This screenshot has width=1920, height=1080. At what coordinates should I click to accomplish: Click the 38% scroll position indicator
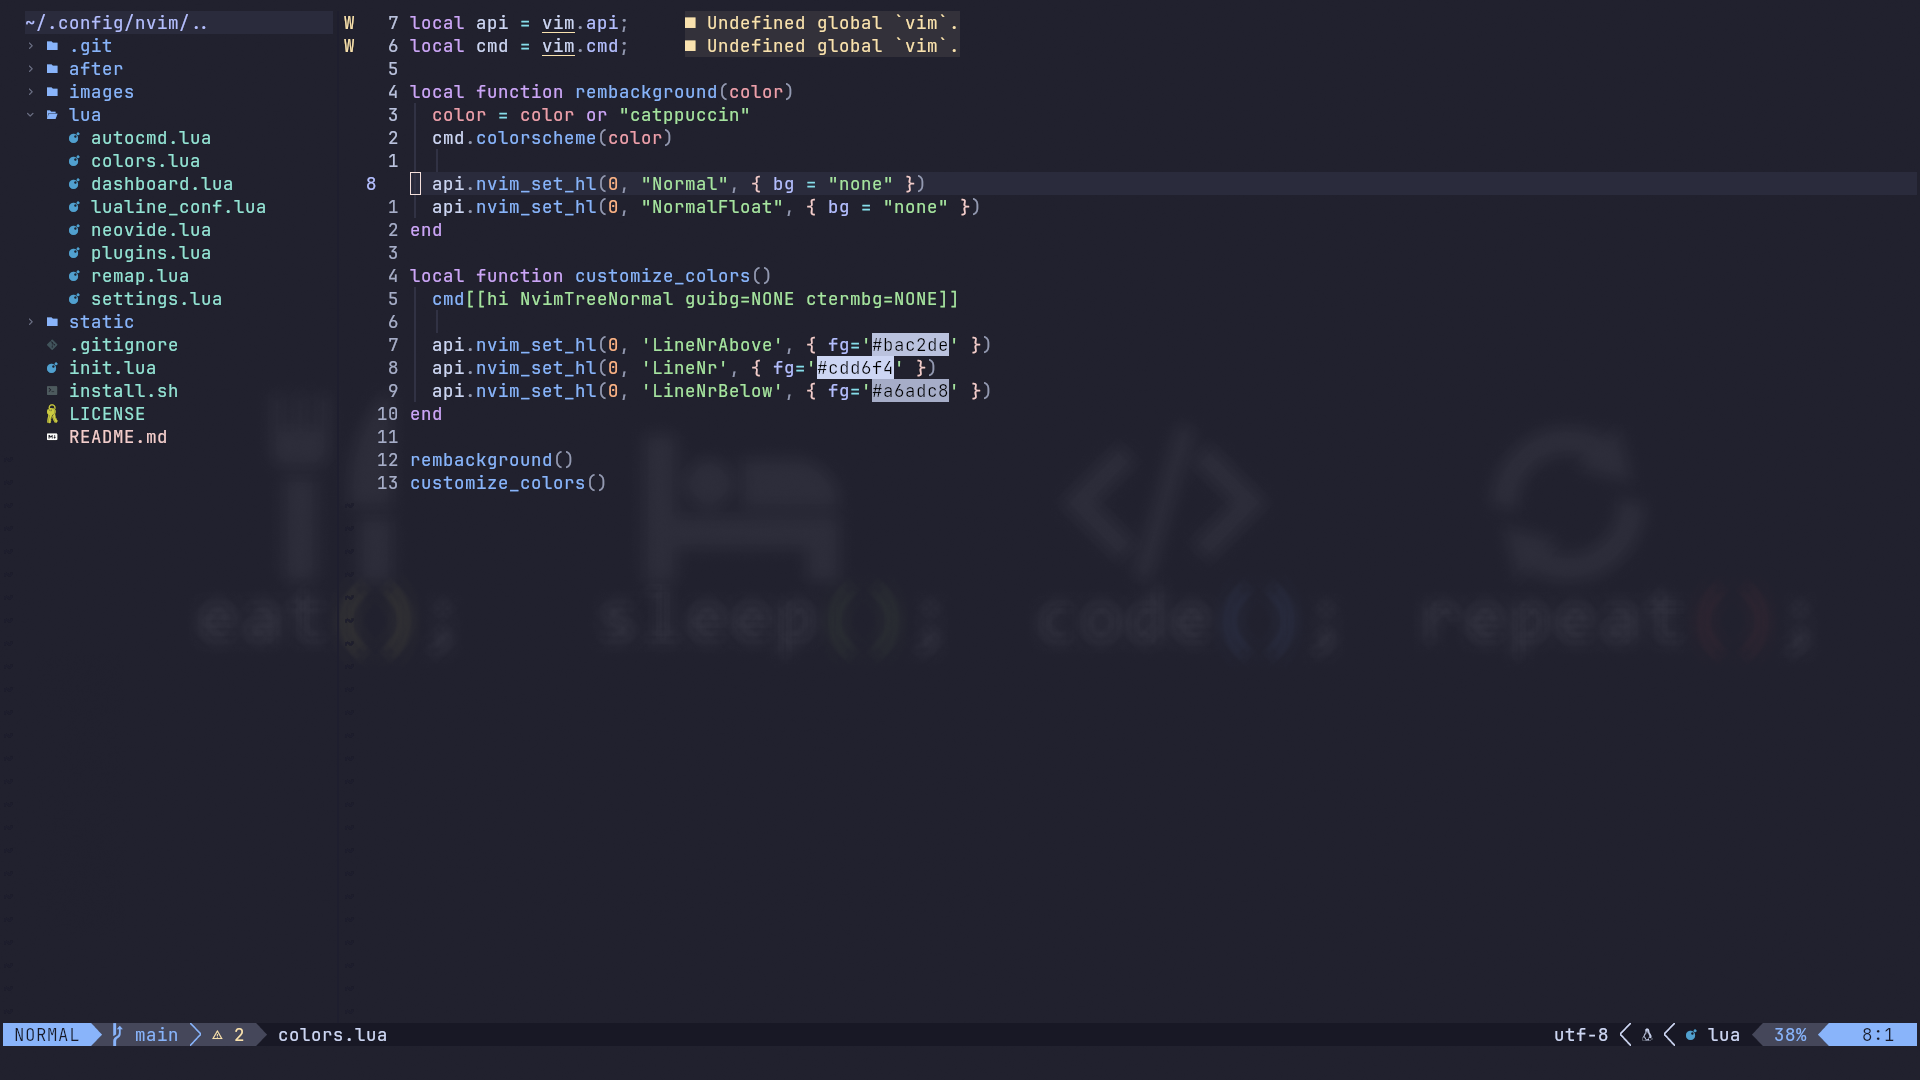click(x=1789, y=1035)
